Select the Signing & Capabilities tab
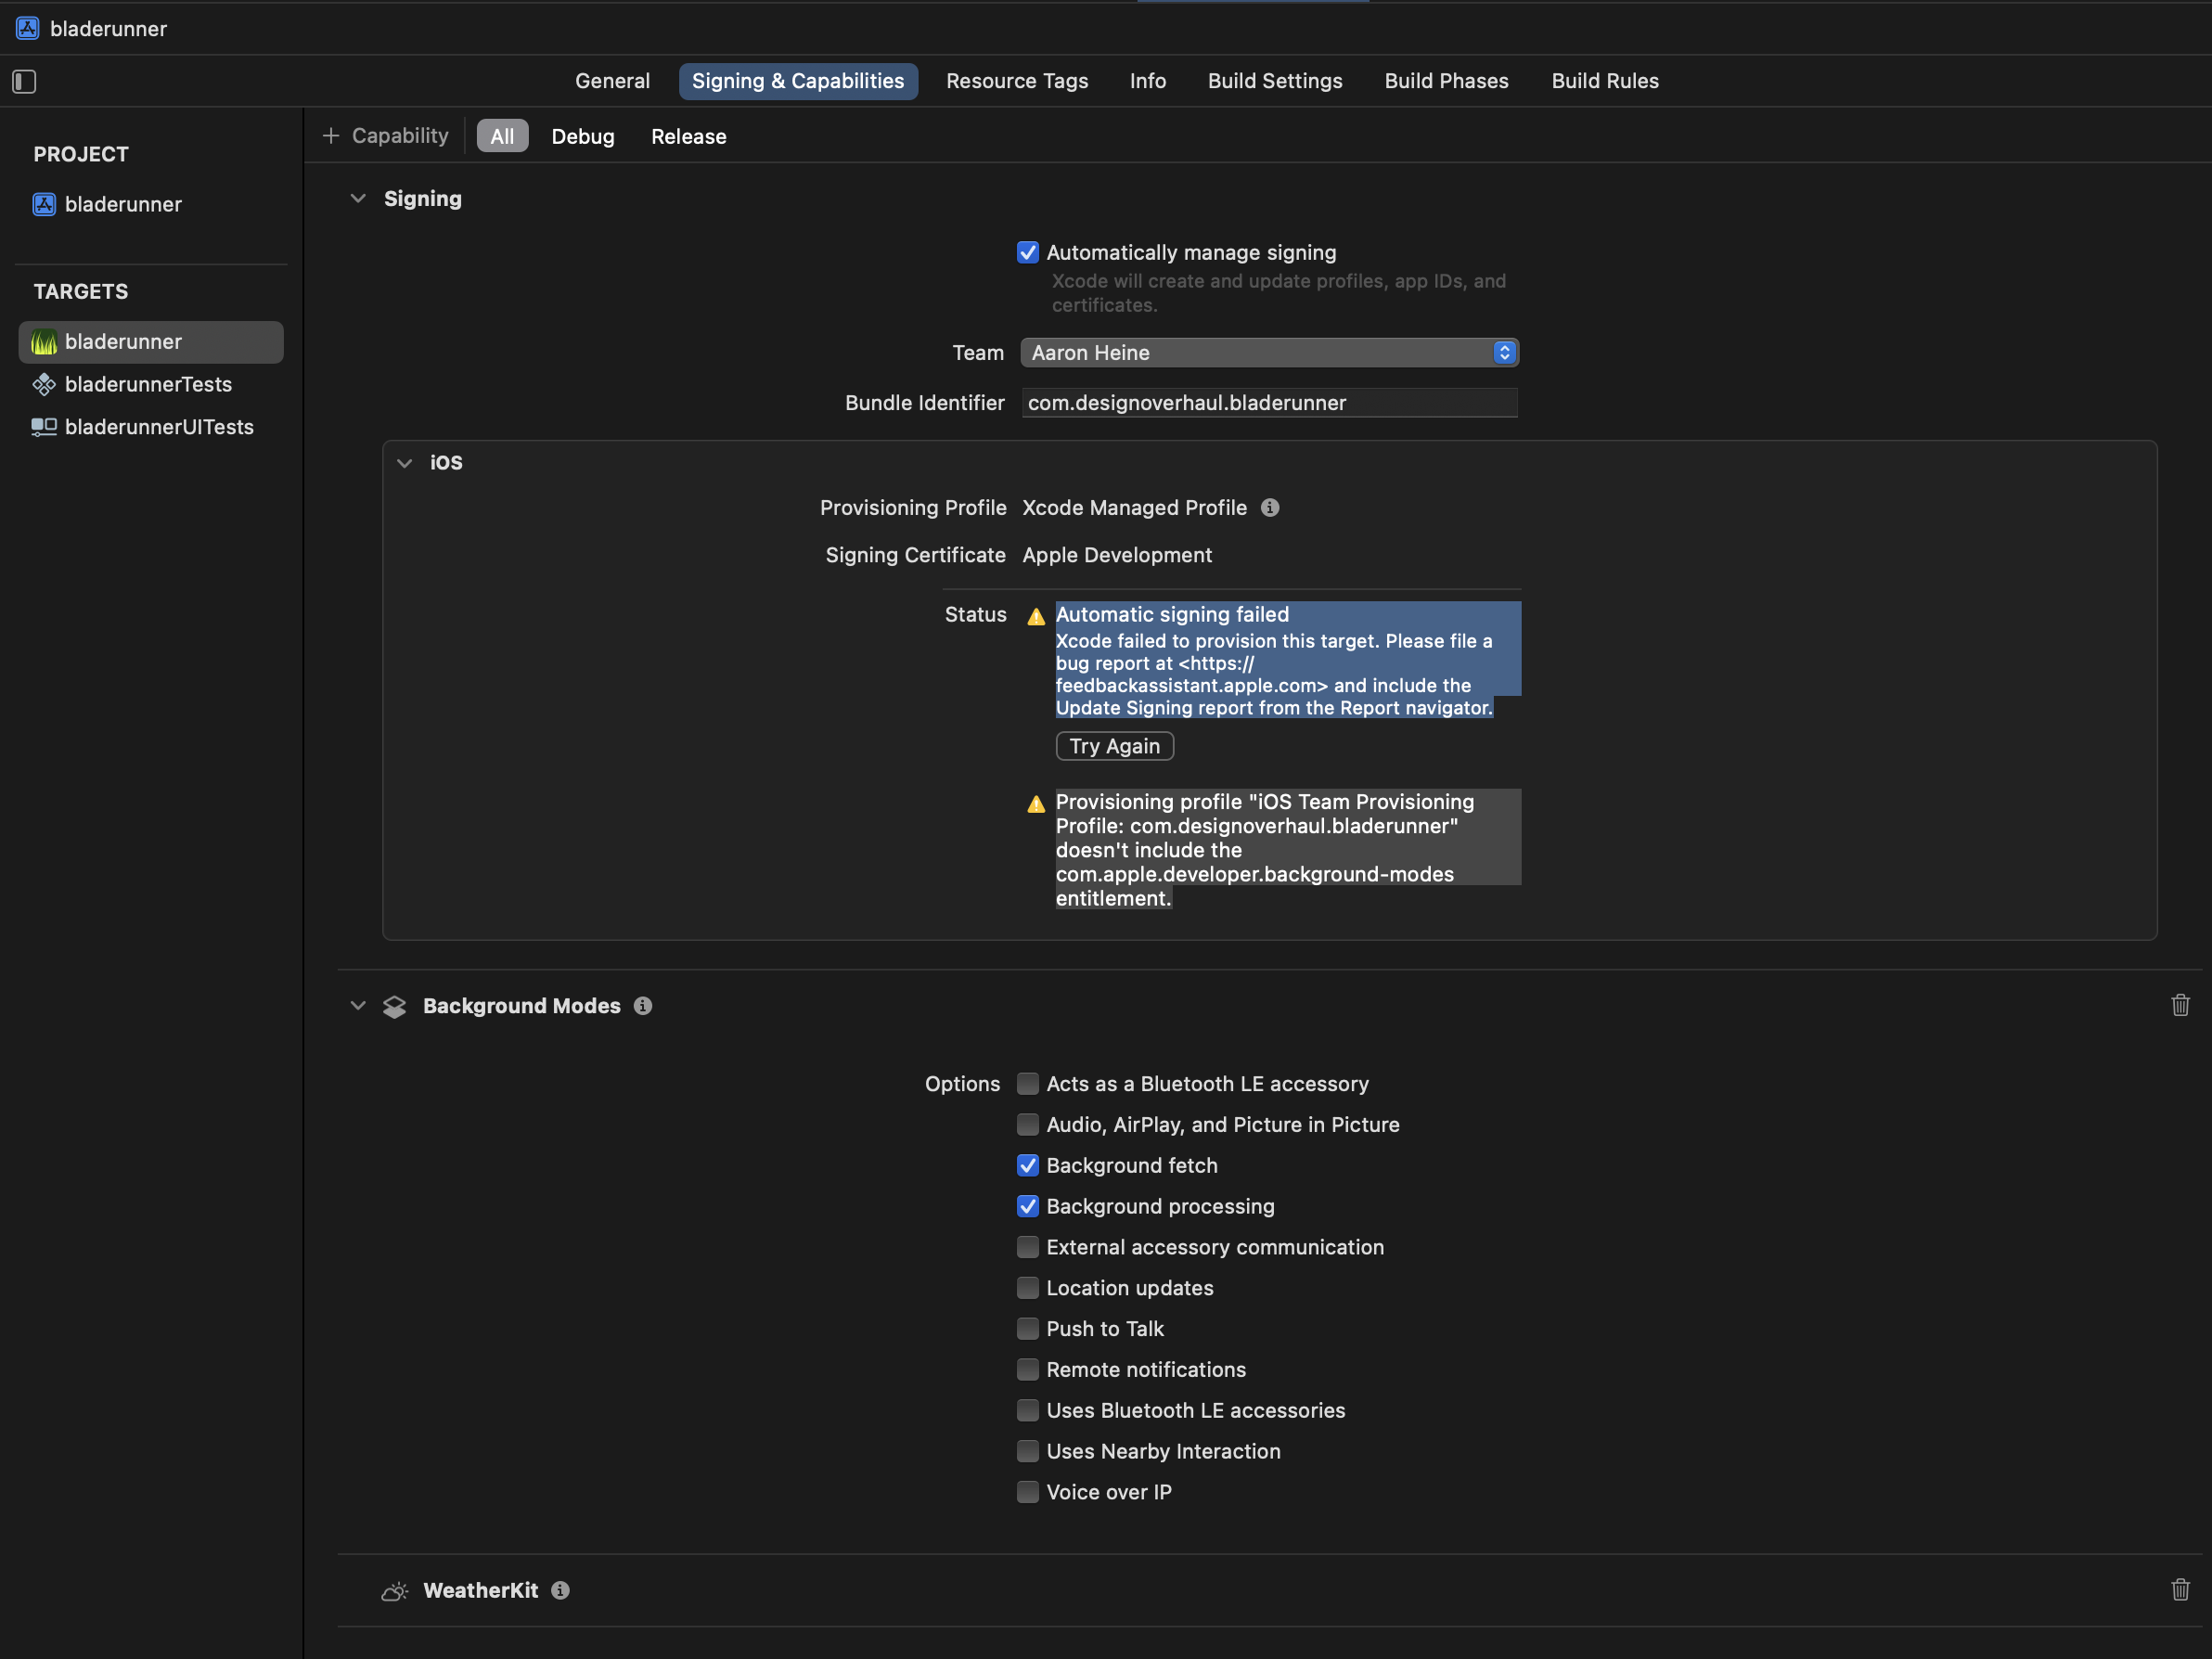Viewport: 2212px width, 1659px height. (x=798, y=81)
